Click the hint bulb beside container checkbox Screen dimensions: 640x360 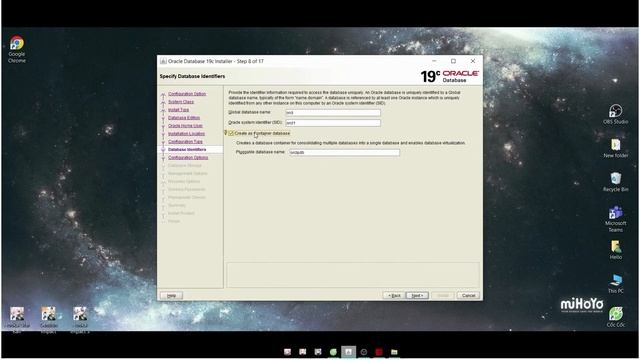click(x=225, y=133)
